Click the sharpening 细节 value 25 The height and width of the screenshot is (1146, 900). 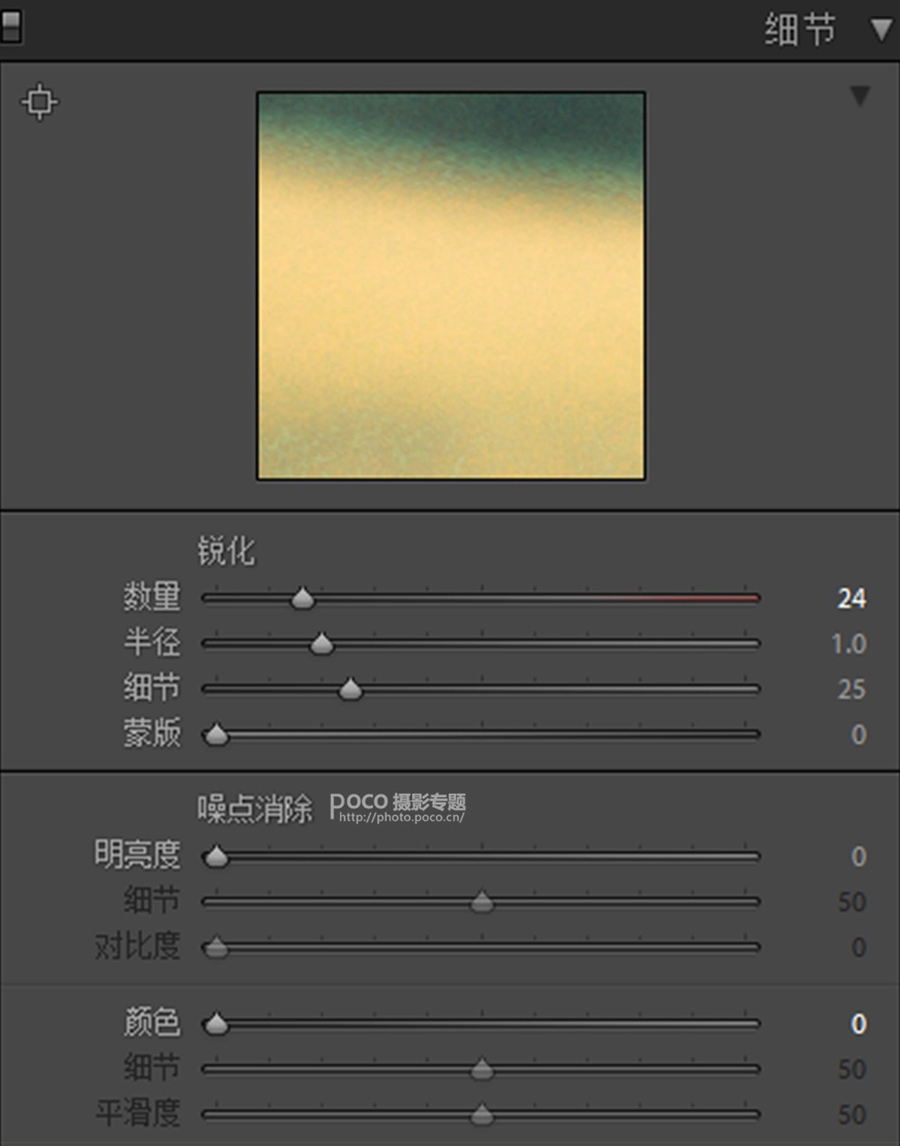[852, 689]
